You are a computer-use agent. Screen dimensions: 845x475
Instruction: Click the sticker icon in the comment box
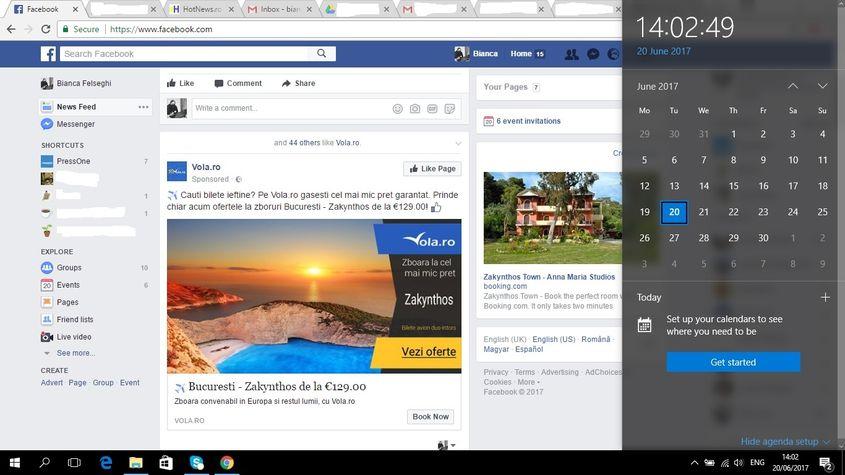click(x=450, y=109)
